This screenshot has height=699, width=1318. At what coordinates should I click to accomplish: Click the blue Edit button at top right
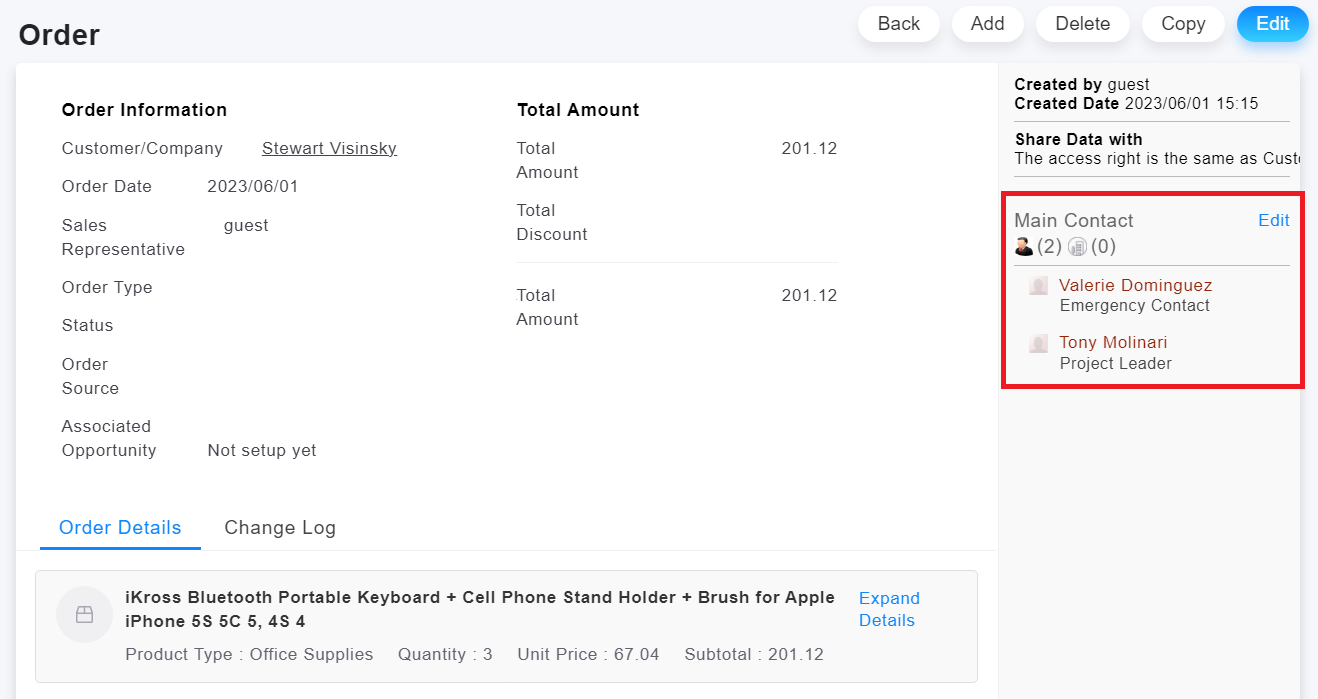1272,24
